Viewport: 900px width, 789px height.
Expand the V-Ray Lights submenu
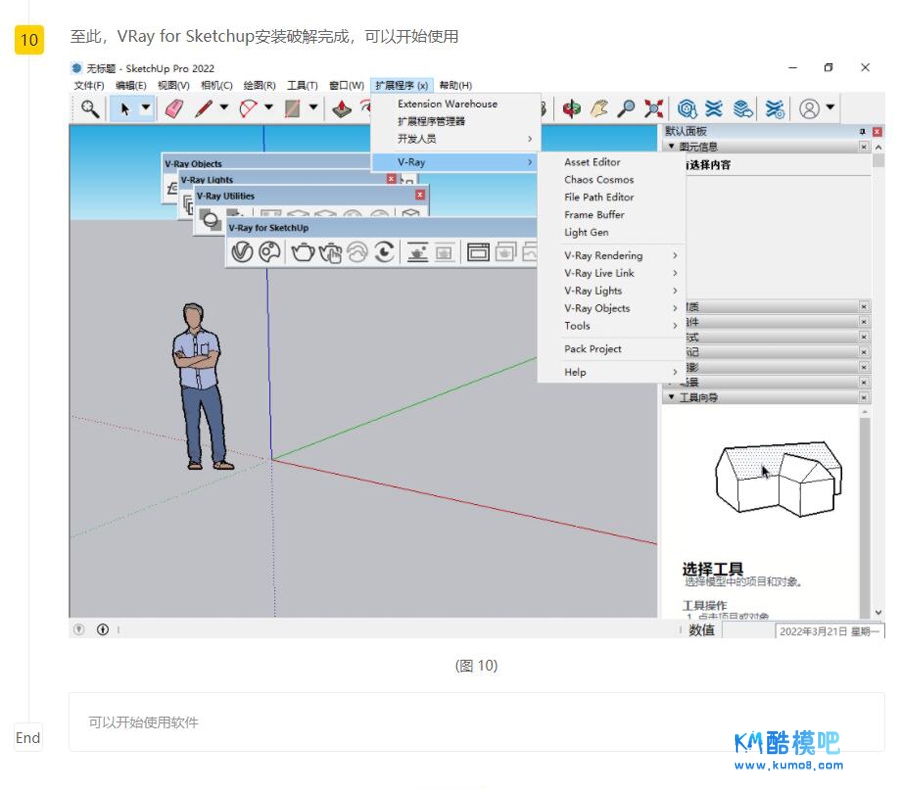(x=611, y=290)
